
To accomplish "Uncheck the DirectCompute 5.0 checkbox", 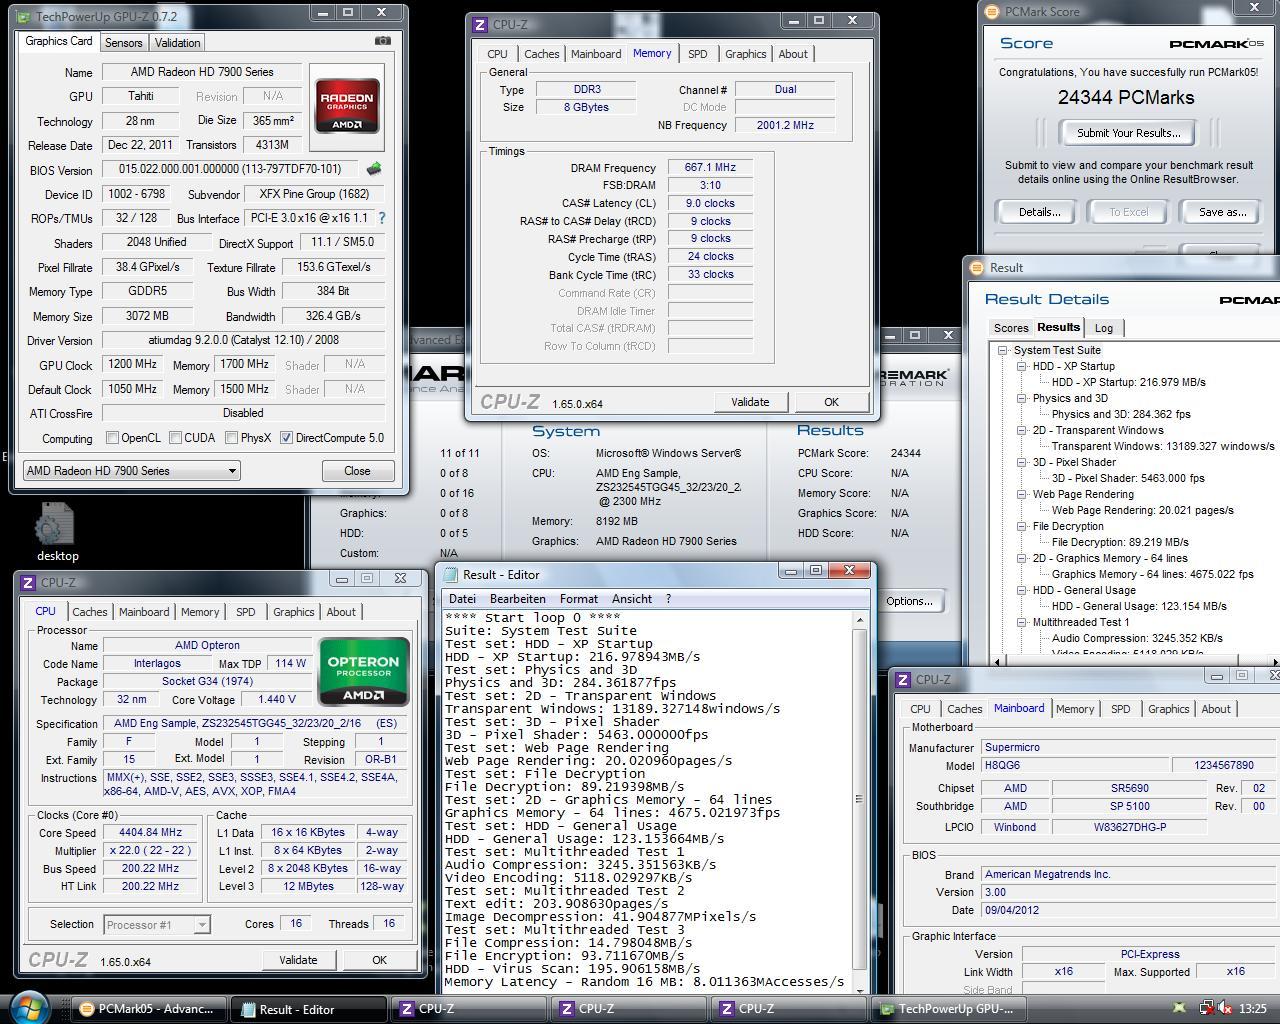I will pyautogui.click(x=287, y=438).
